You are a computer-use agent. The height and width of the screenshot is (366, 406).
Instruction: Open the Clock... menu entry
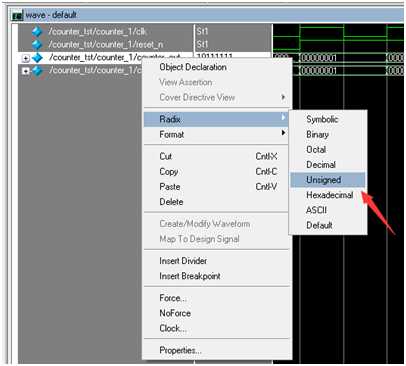point(173,328)
